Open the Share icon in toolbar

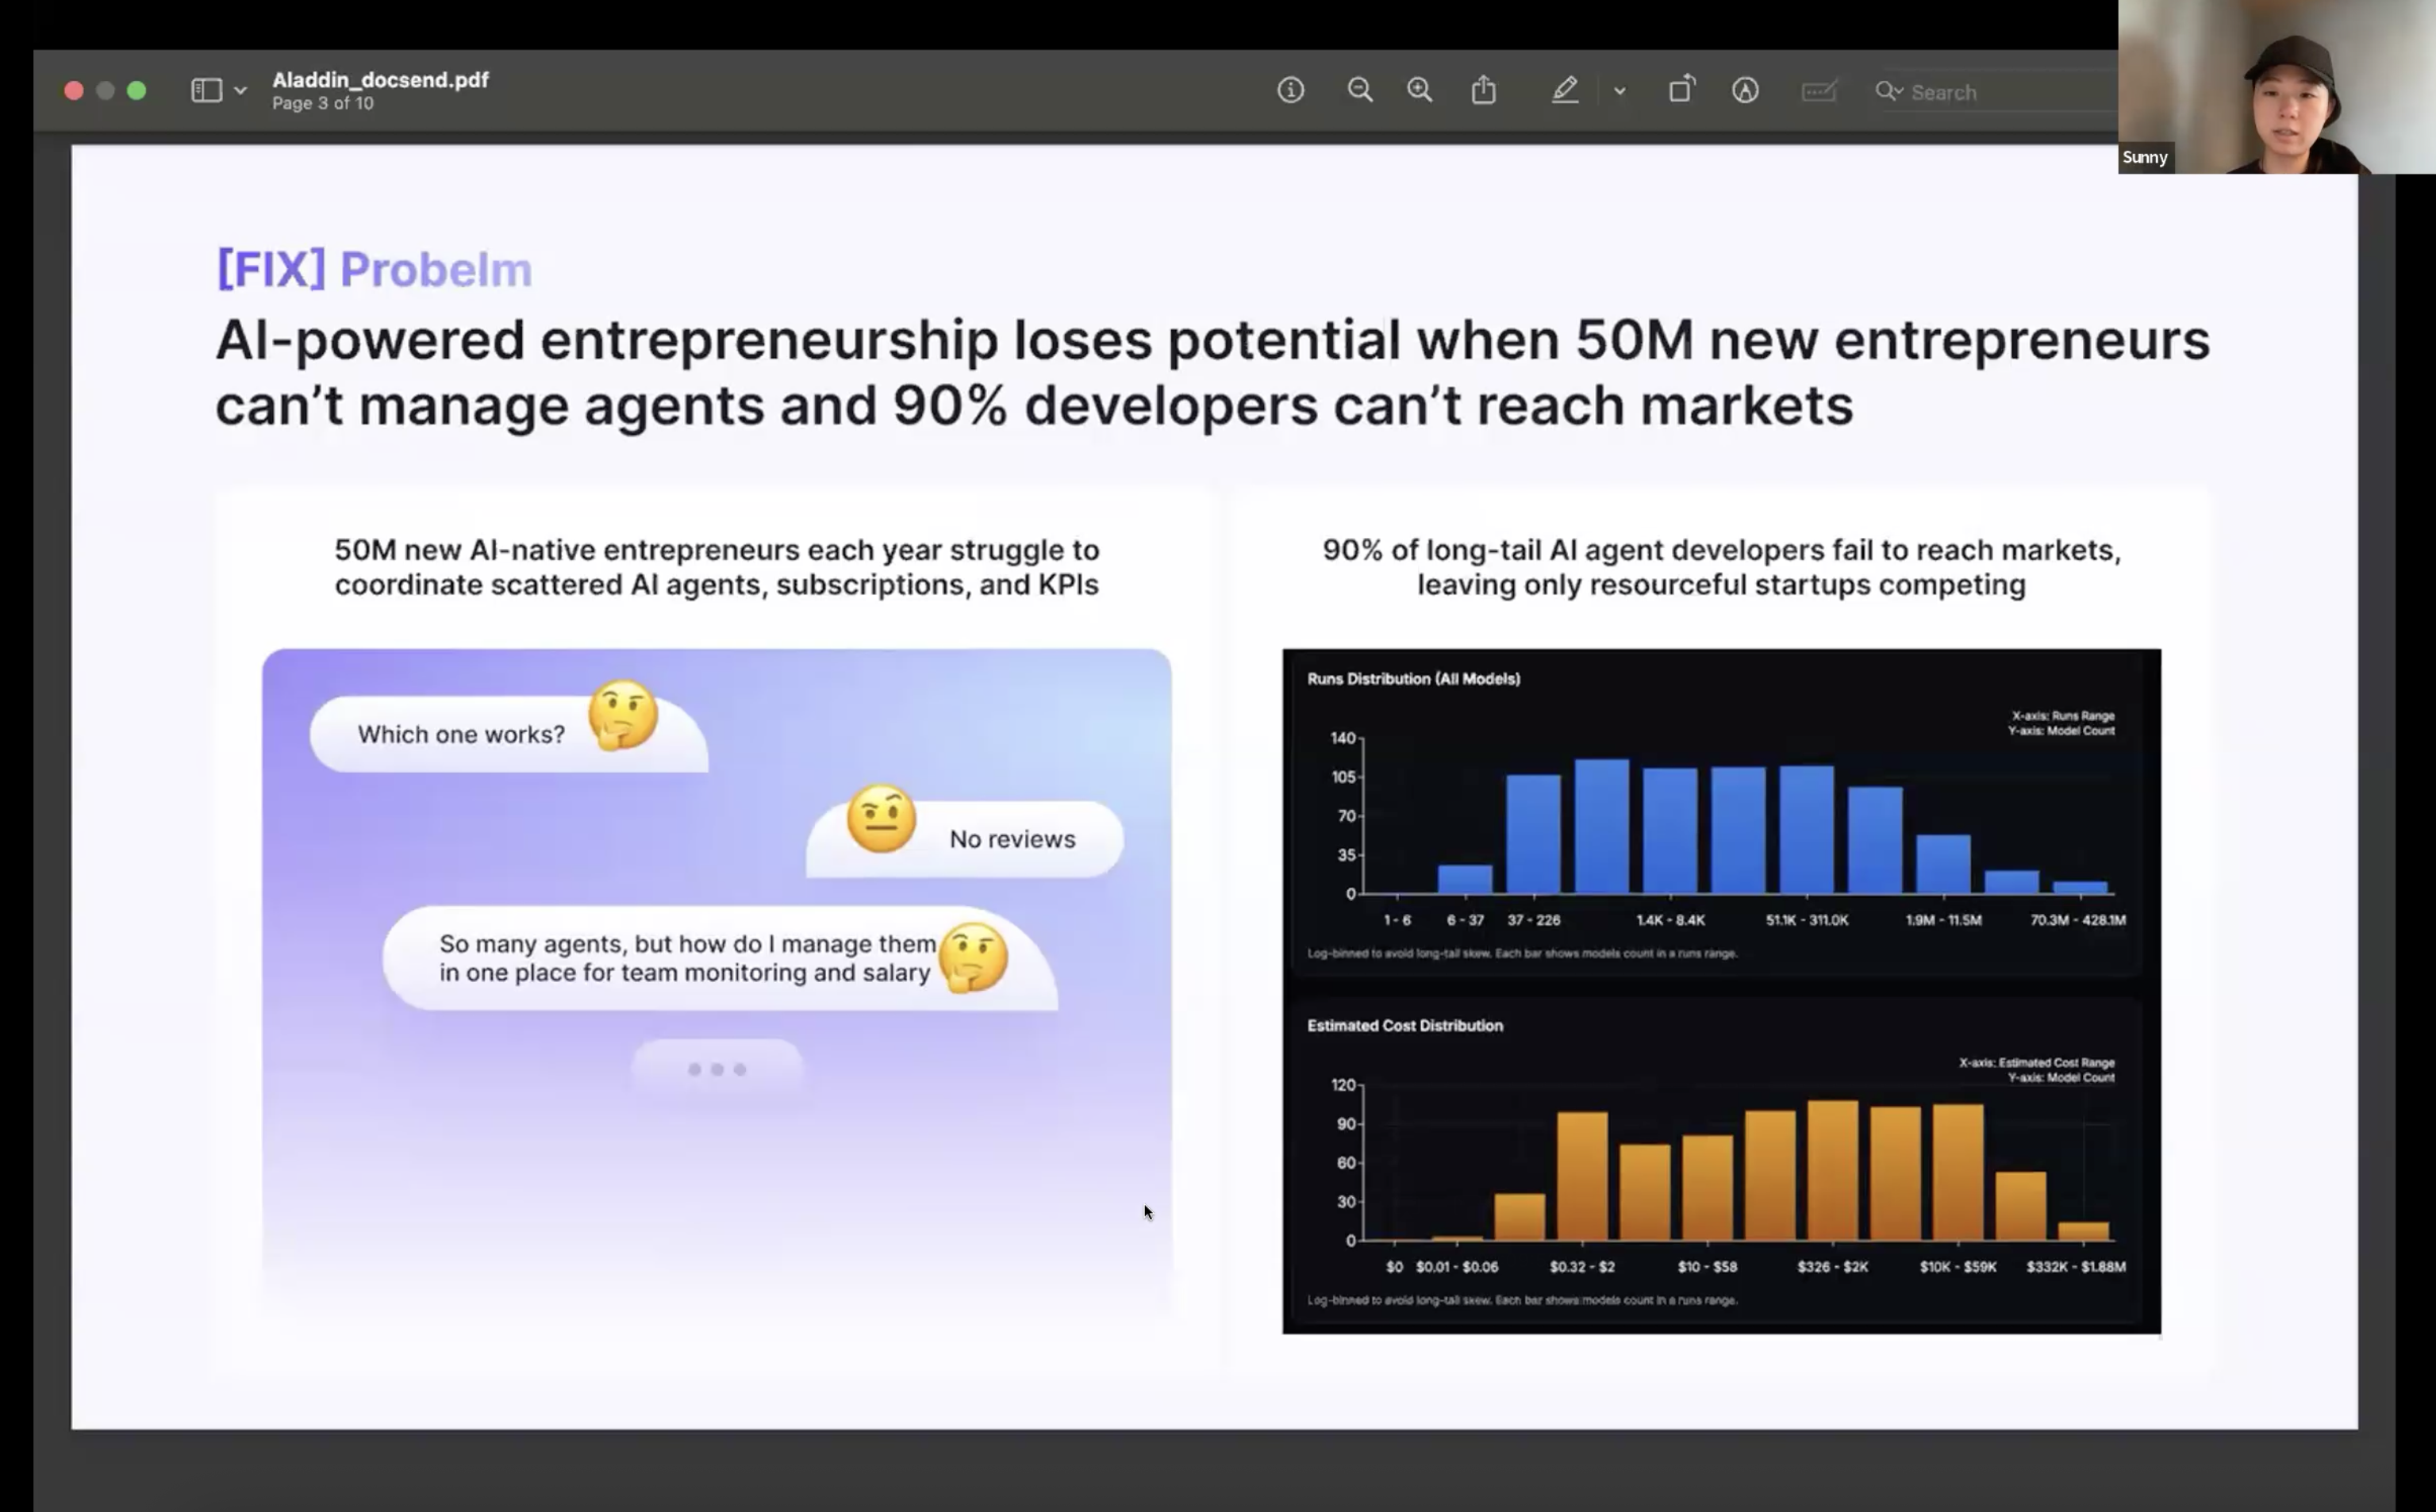point(1484,91)
